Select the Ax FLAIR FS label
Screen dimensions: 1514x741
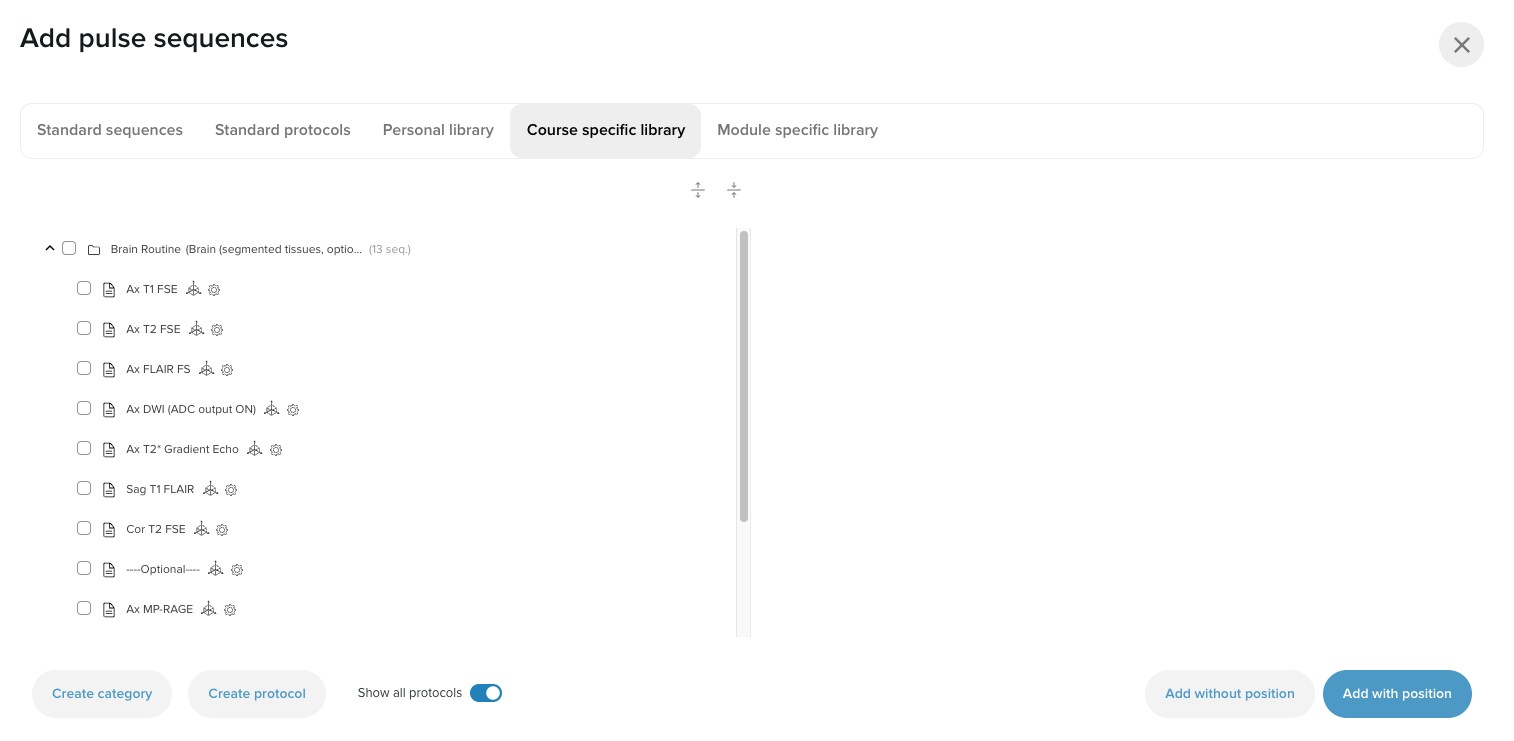pos(158,369)
